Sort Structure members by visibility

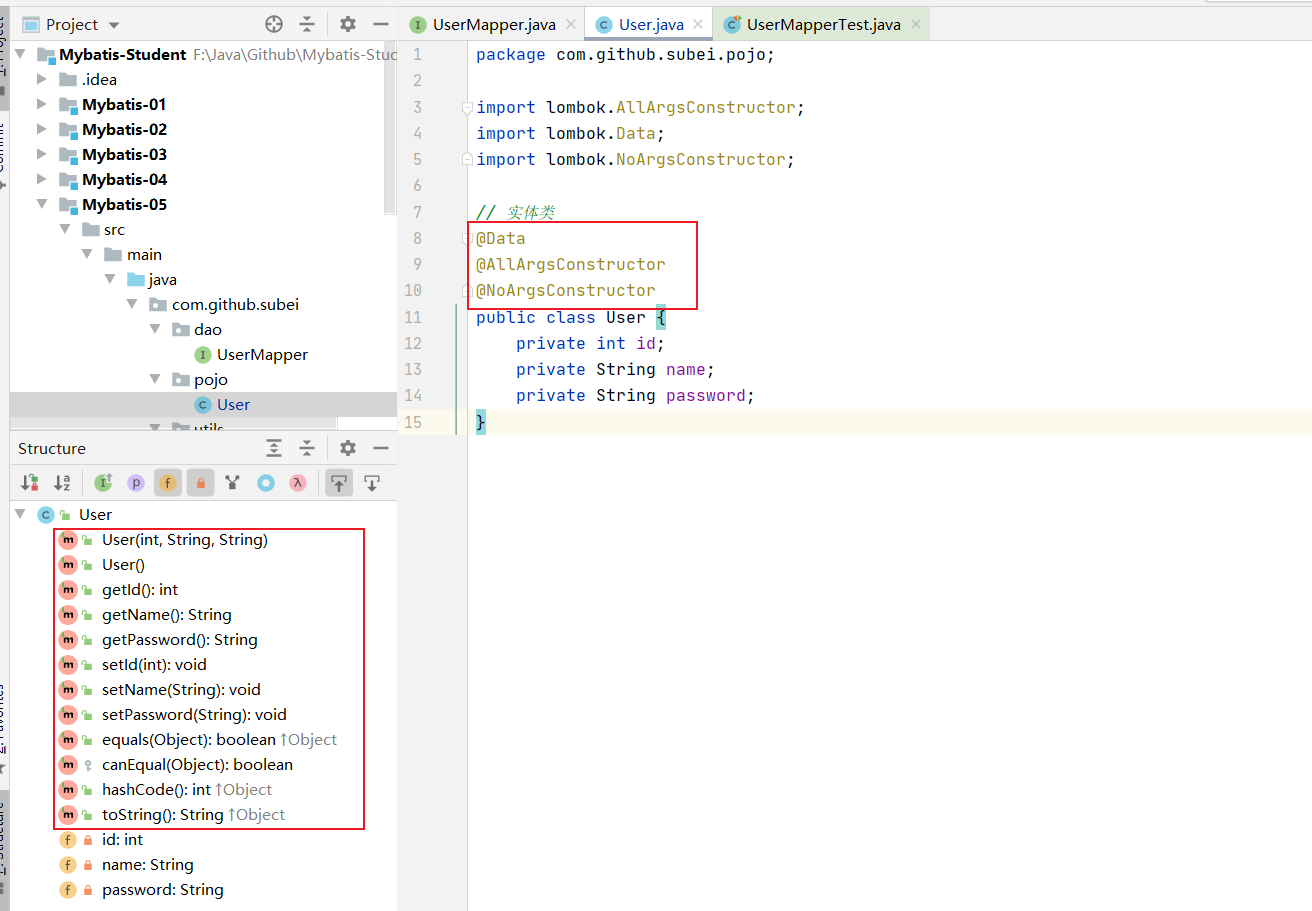tap(30, 483)
